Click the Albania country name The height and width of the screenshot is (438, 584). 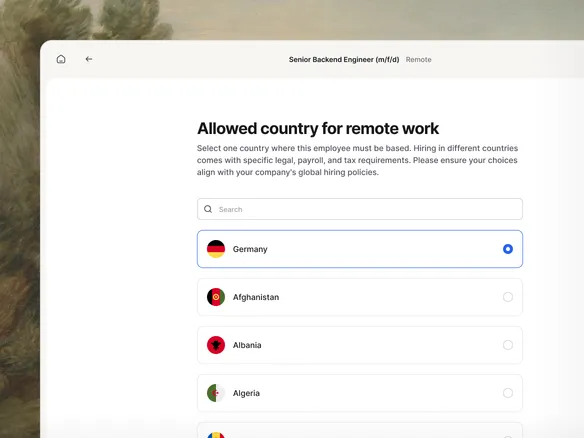[247, 345]
